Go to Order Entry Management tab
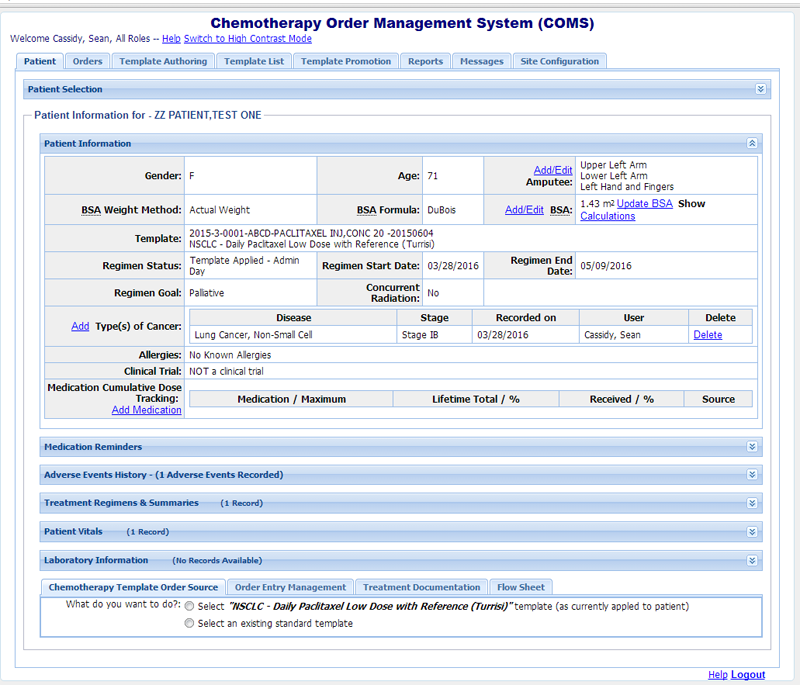This screenshot has height=685, width=800. pos(290,587)
